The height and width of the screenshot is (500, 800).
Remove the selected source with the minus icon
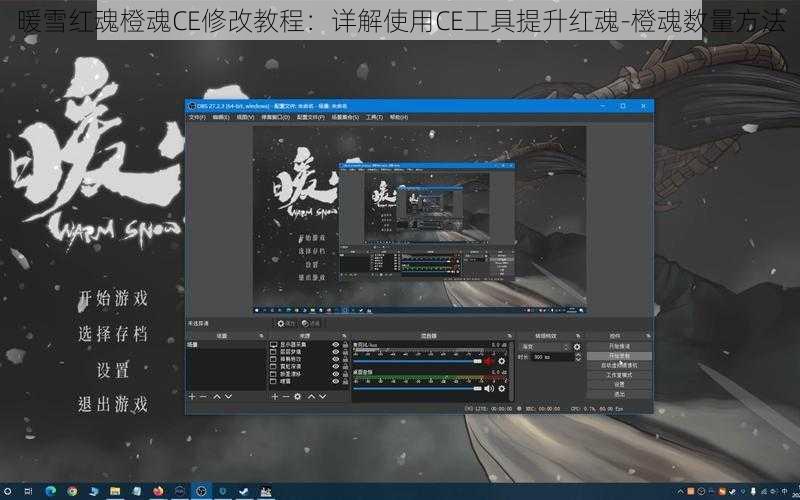(286, 396)
